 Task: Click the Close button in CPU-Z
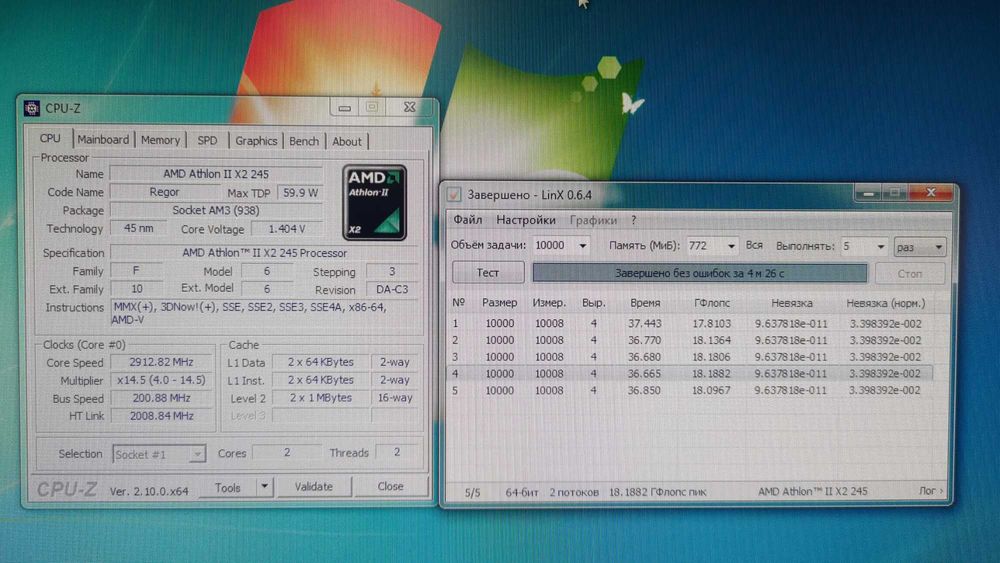click(x=390, y=486)
